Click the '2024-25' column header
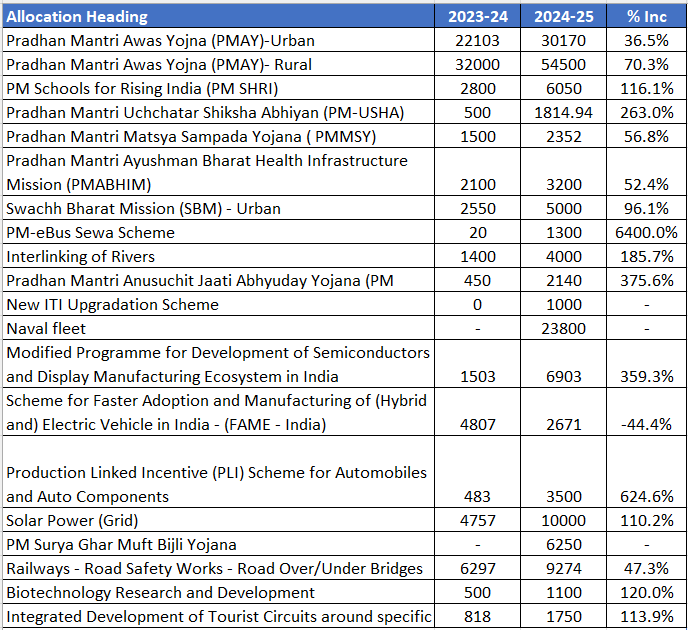The image size is (688, 630). [563, 16]
